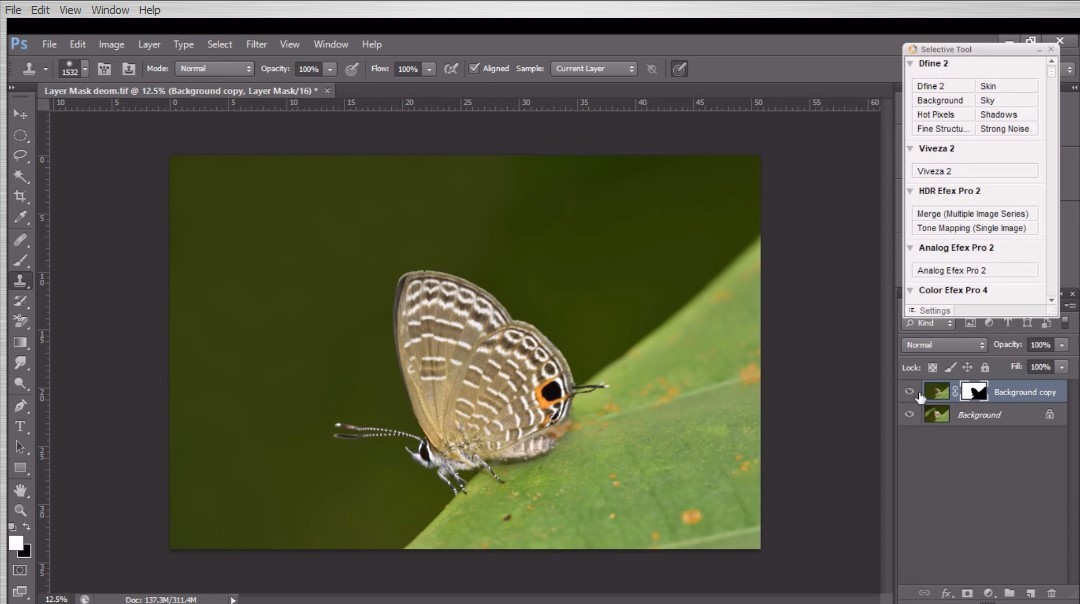This screenshot has height=604, width=1080.
Task: Collapse the Color Efex Pro 4 section
Action: (911, 289)
